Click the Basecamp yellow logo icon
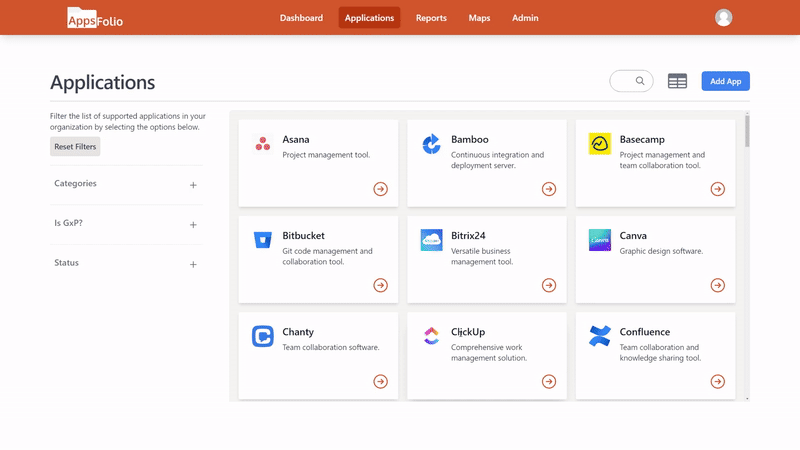This screenshot has width=800, height=450. point(600,144)
